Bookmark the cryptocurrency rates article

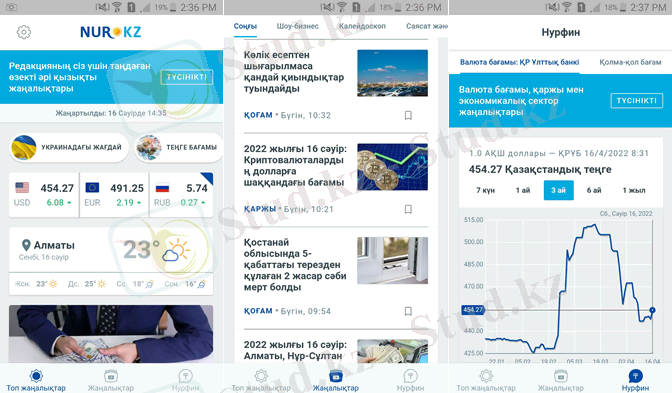(408, 209)
